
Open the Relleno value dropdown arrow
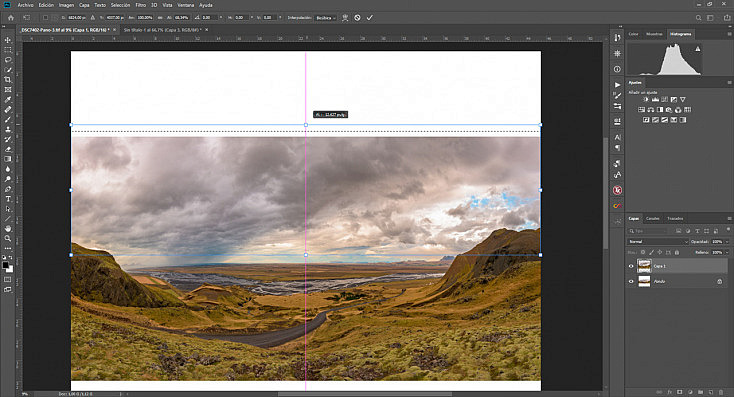pos(727,252)
